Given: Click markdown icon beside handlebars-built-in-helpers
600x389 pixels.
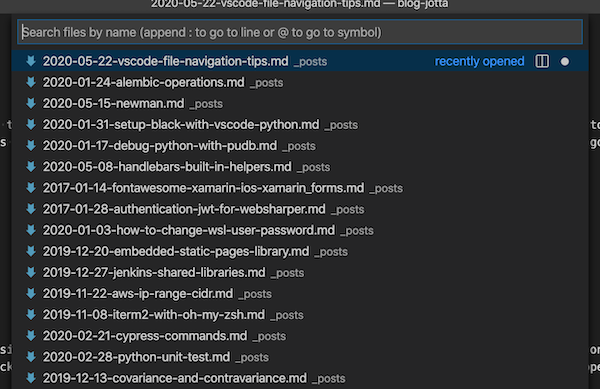Looking at the screenshot, I should pyautogui.click(x=31, y=166).
